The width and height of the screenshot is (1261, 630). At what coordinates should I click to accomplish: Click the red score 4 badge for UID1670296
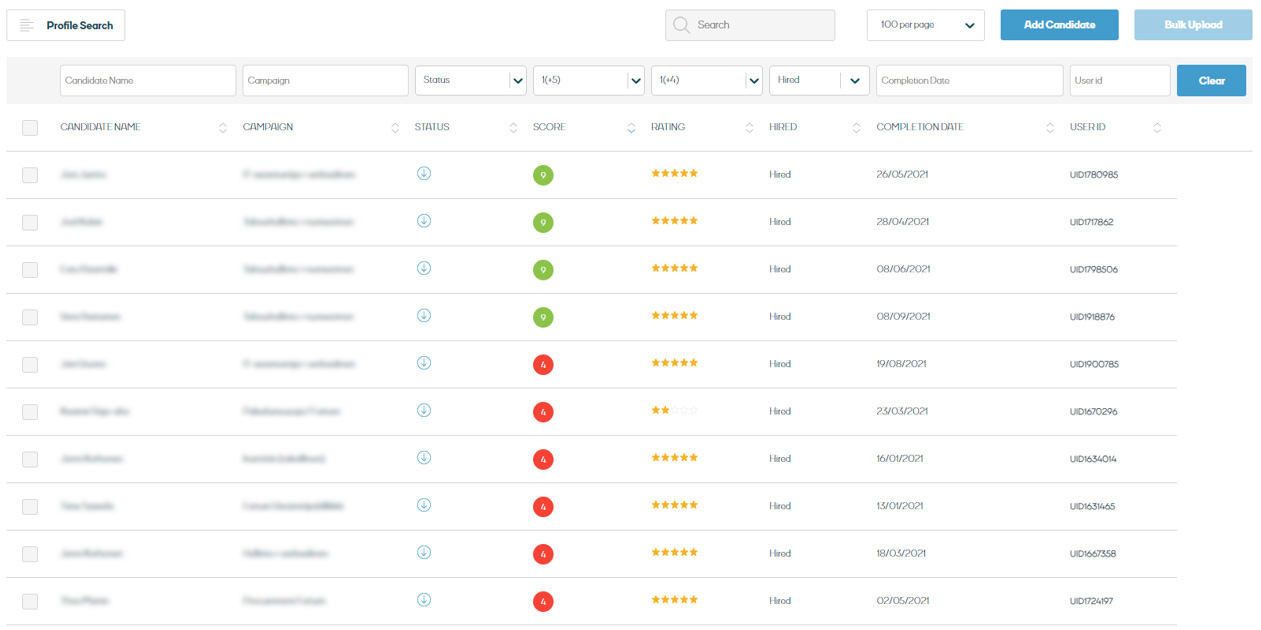click(543, 412)
